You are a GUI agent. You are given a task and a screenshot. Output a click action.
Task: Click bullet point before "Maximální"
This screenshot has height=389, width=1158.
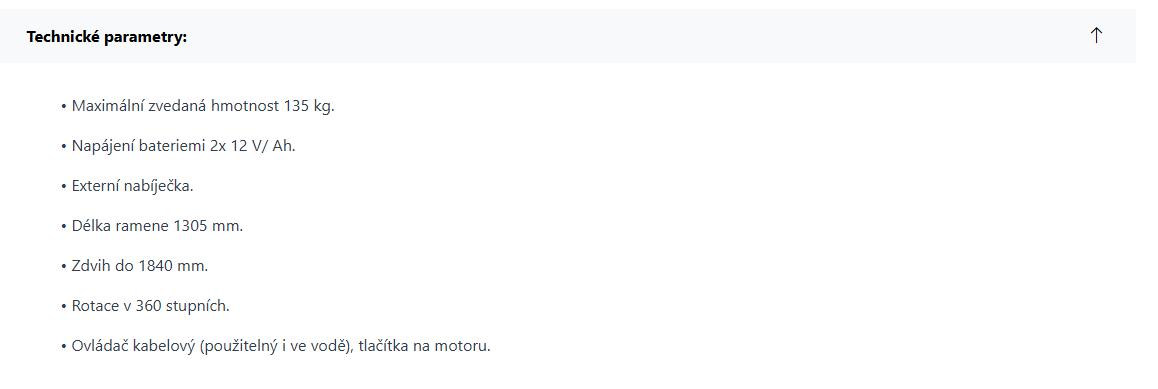(64, 106)
